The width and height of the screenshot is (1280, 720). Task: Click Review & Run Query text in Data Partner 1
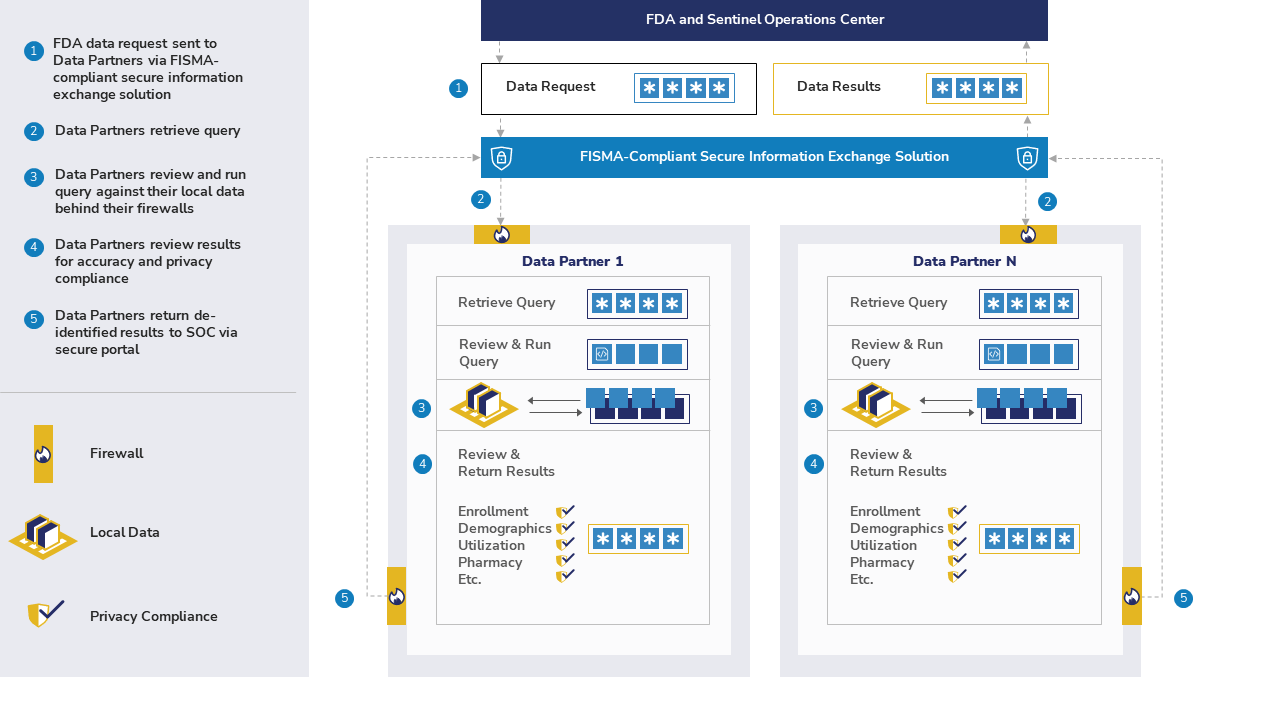click(x=505, y=353)
